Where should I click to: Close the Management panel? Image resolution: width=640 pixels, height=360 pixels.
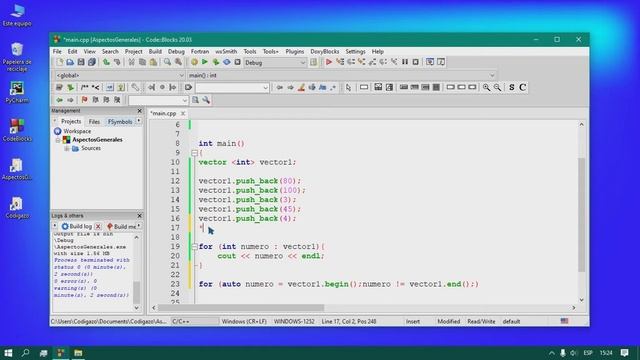pos(140,111)
